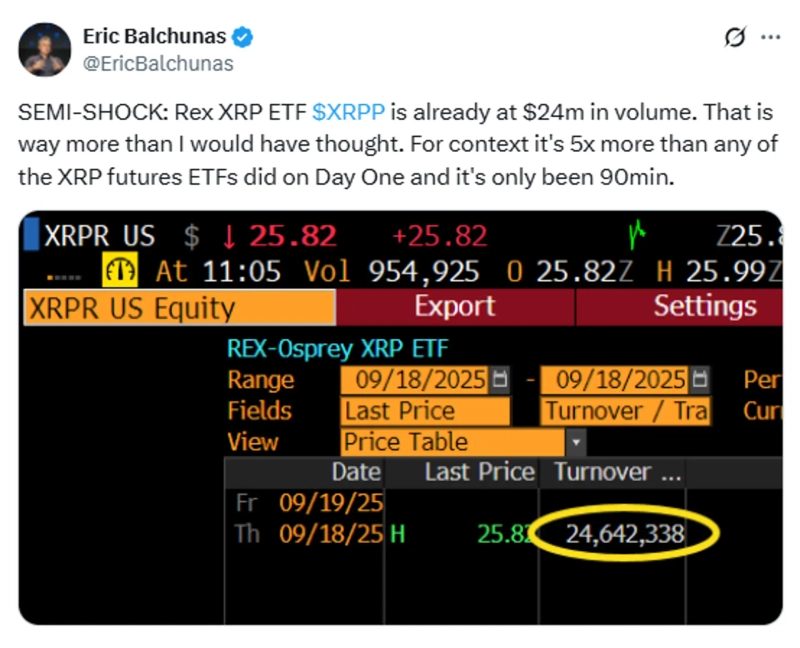800x648 pixels.
Task: Click the Export menu button
Action: (455, 305)
